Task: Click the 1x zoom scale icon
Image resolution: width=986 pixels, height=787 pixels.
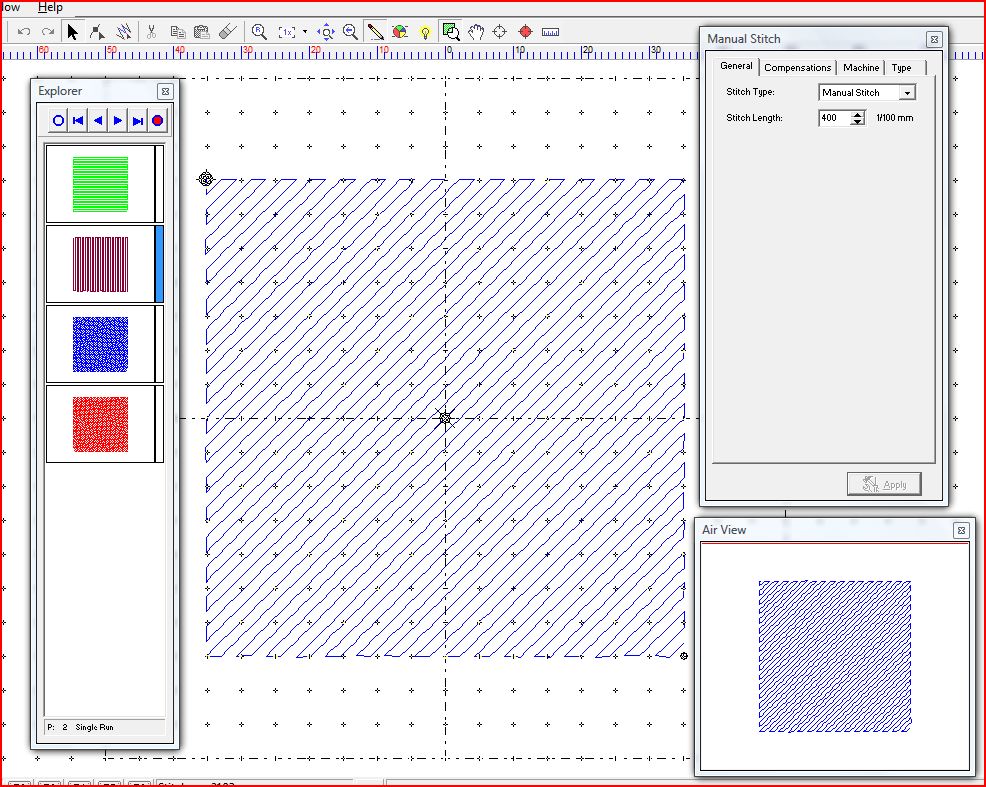Action: pos(287,31)
